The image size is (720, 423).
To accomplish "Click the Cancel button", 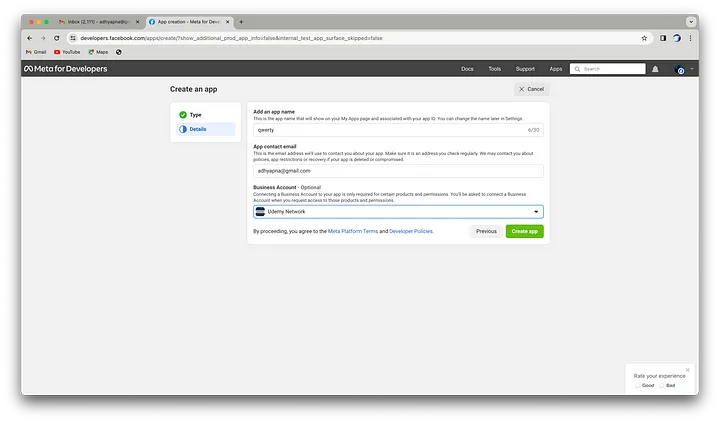I will coord(531,89).
